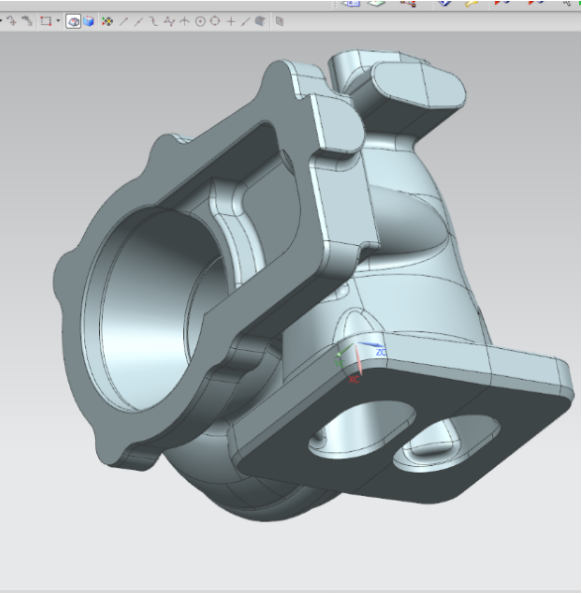Viewport: 582px width, 594px height.
Task: Toggle Point on Curve snap icon
Action: coord(246,22)
